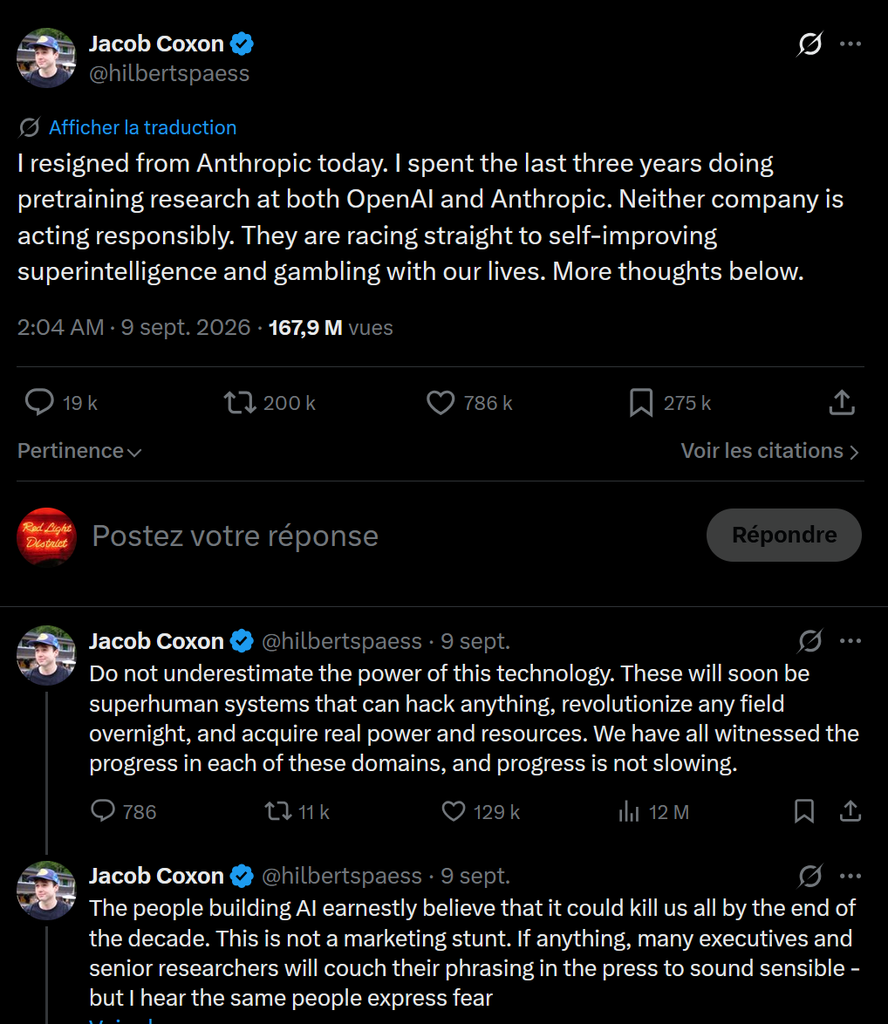Click Afficher la traduction link

[x=142, y=127]
